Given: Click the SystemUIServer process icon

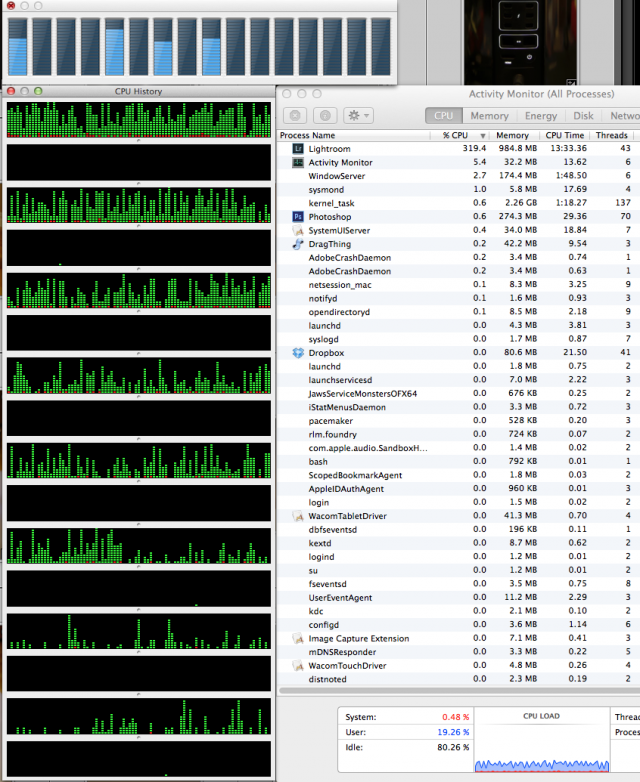Looking at the screenshot, I should point(298,230).
